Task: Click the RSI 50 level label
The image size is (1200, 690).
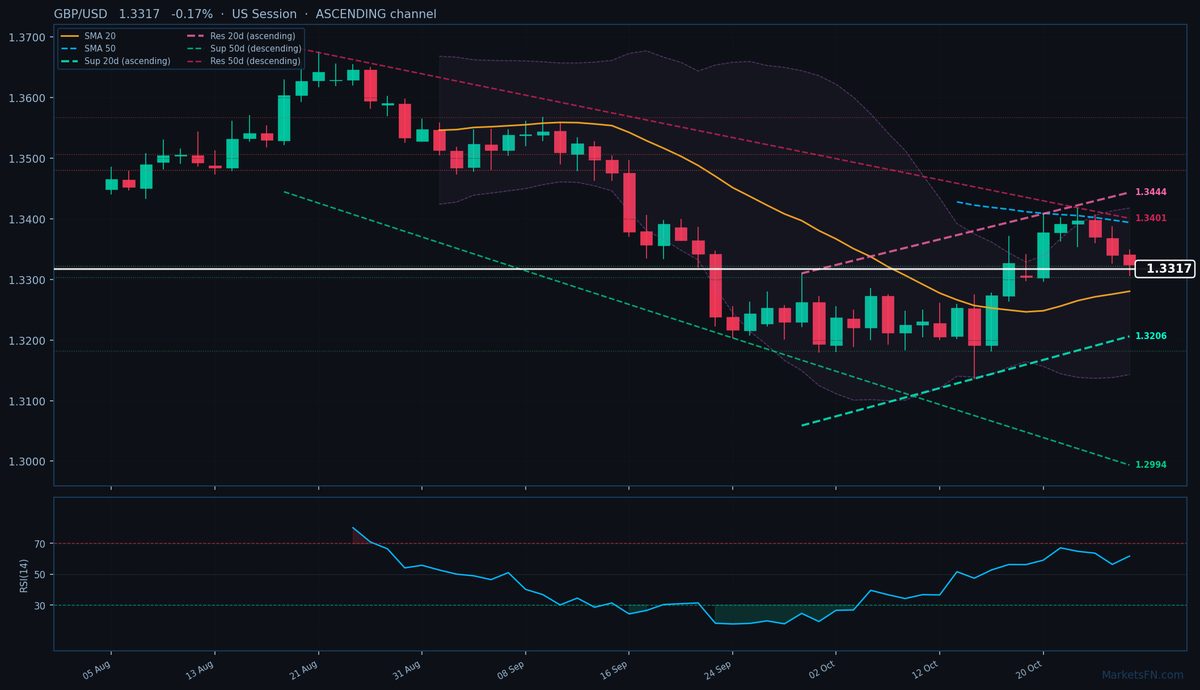Action: point(39,575)
